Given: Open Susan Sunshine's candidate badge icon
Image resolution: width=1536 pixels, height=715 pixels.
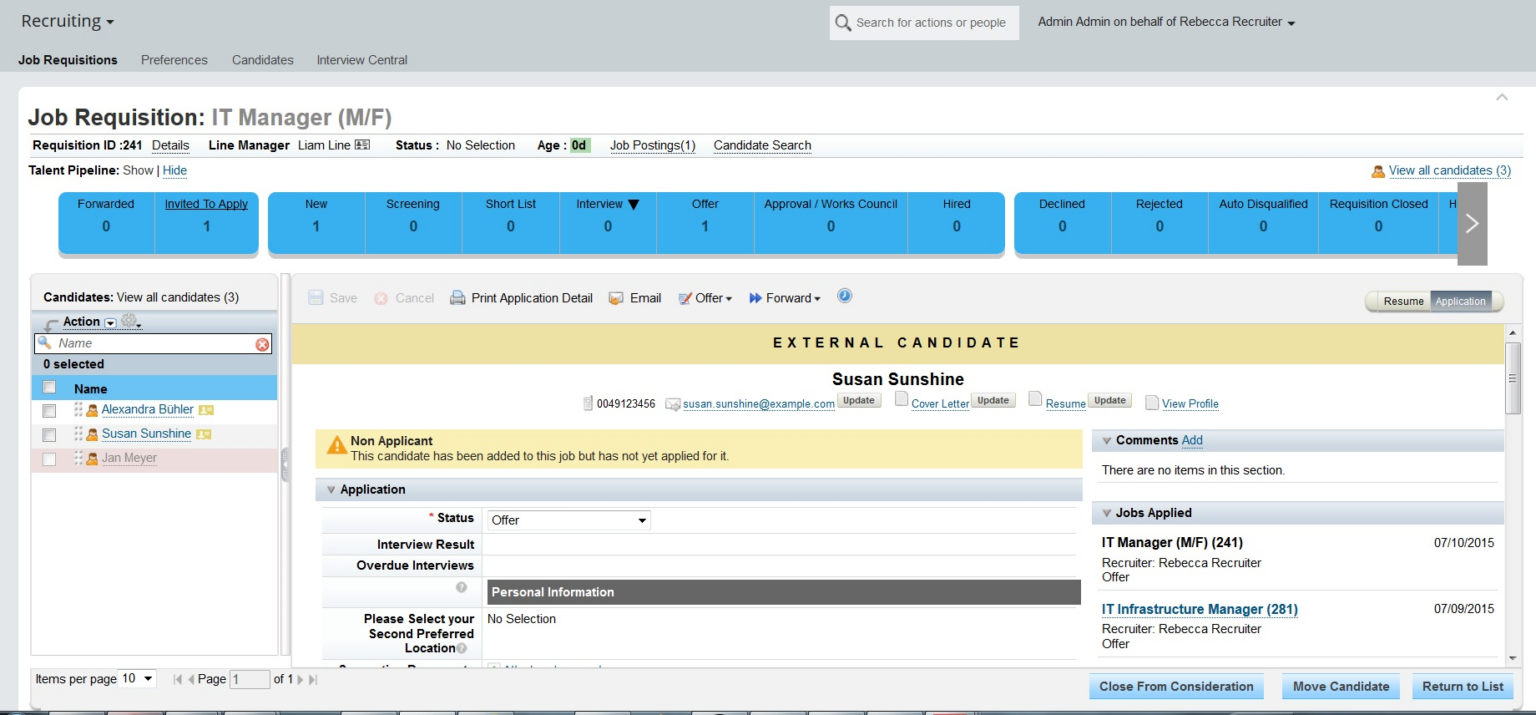Looking at the screenshot, I should tap(205, 434).
